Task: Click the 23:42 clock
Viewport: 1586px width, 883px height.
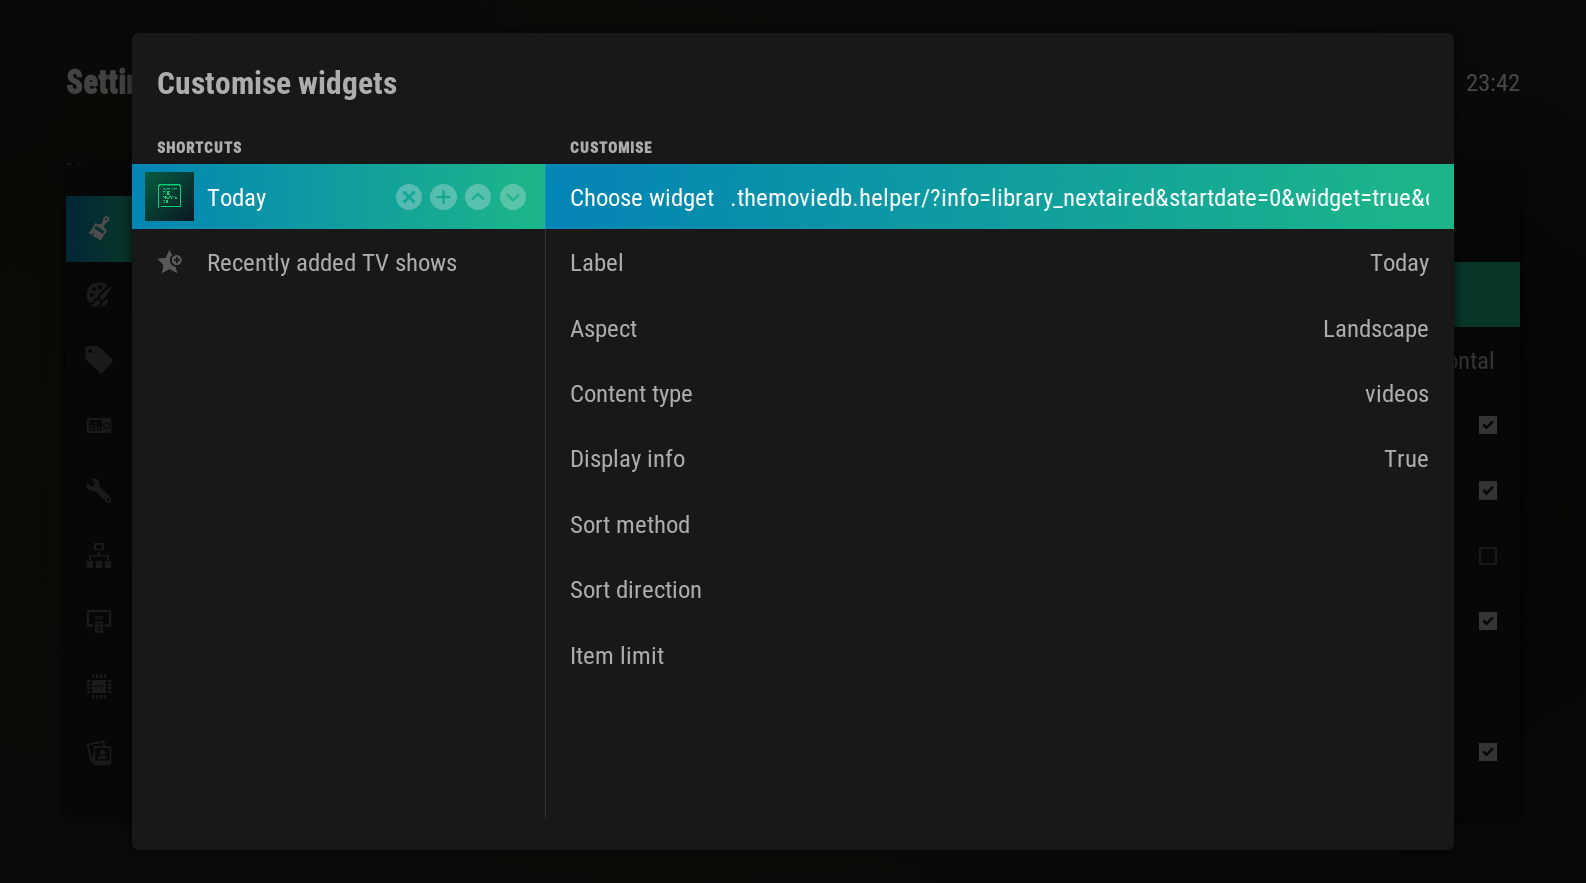Action: click(x=1493, y=83)
